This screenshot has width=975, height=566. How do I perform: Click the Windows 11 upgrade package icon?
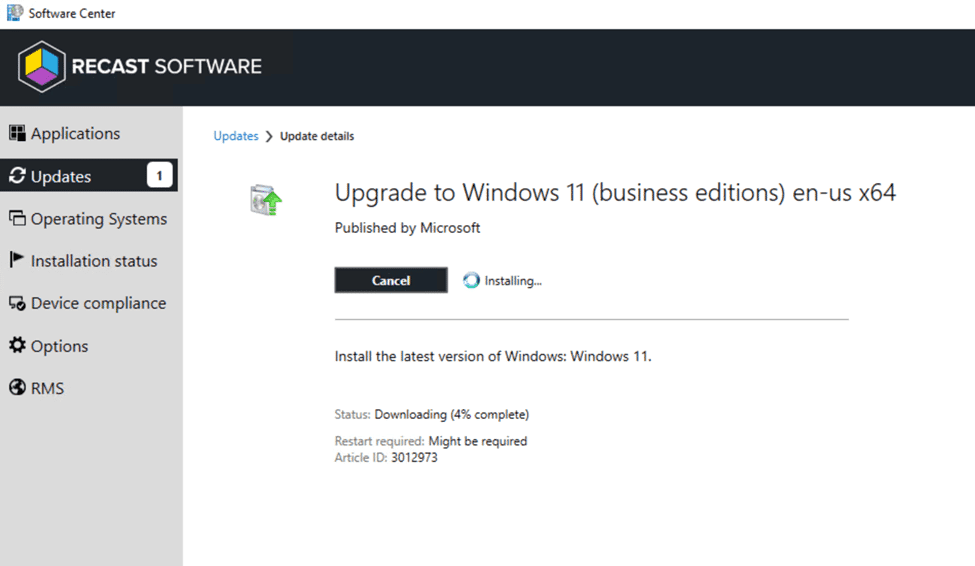[265, 200]
